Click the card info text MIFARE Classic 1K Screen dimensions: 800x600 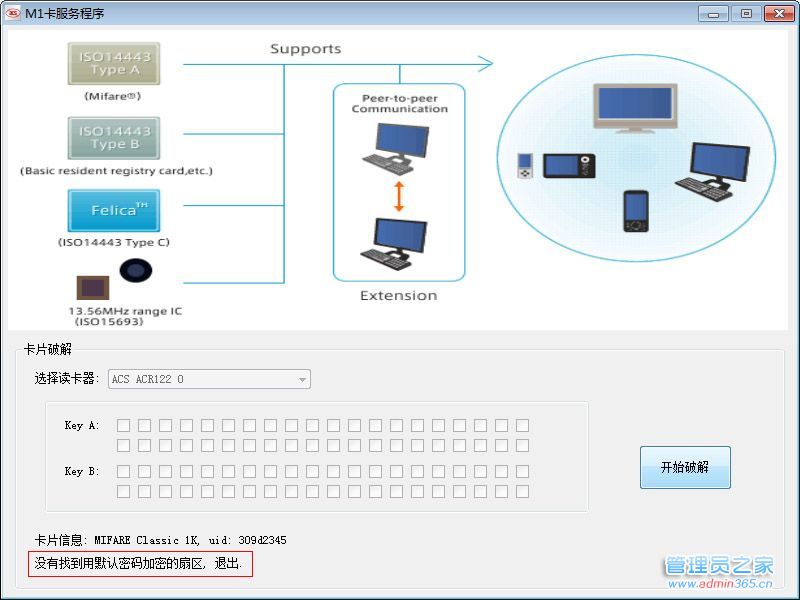pyautogui.click(x=147, y=540)
